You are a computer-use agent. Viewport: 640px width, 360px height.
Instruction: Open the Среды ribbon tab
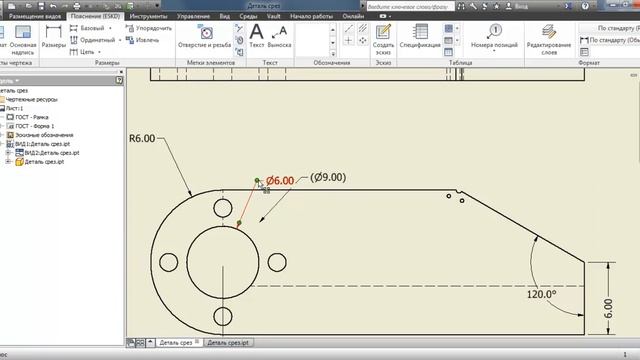pyautogui.click(x=248, y=16)
